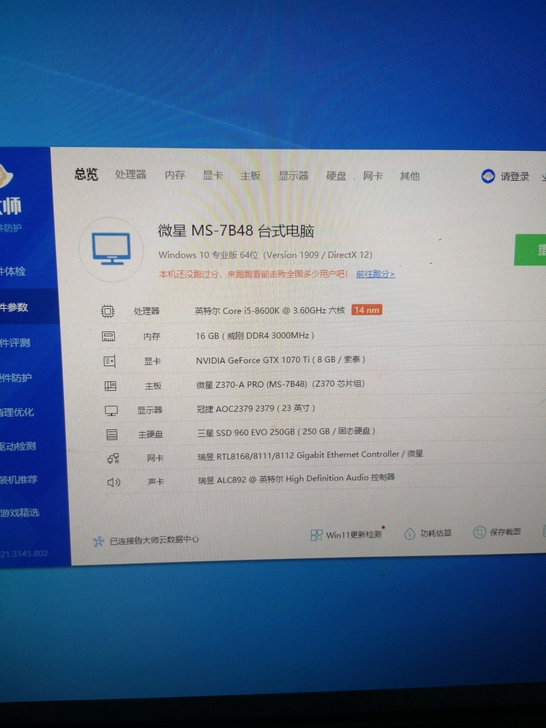Screen dimensions: 546x728
Task: Click the save screenshot icon
Action: pos(479,532)
